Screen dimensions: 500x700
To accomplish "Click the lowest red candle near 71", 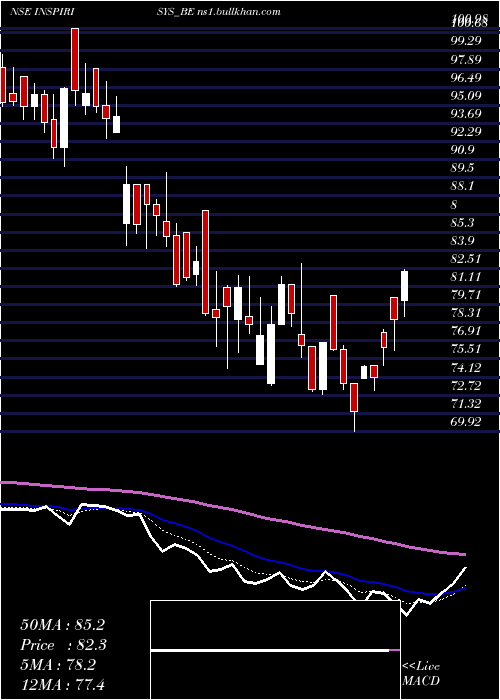I will [x=354, y=397].
